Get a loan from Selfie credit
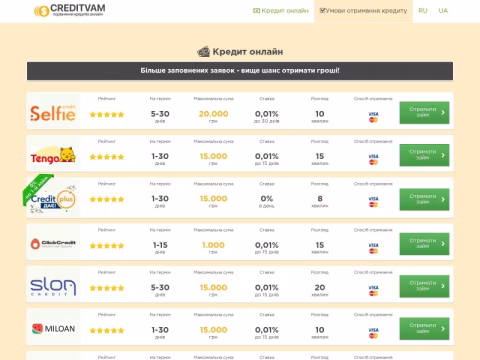480x360 pixels. (x=424, y=112)
